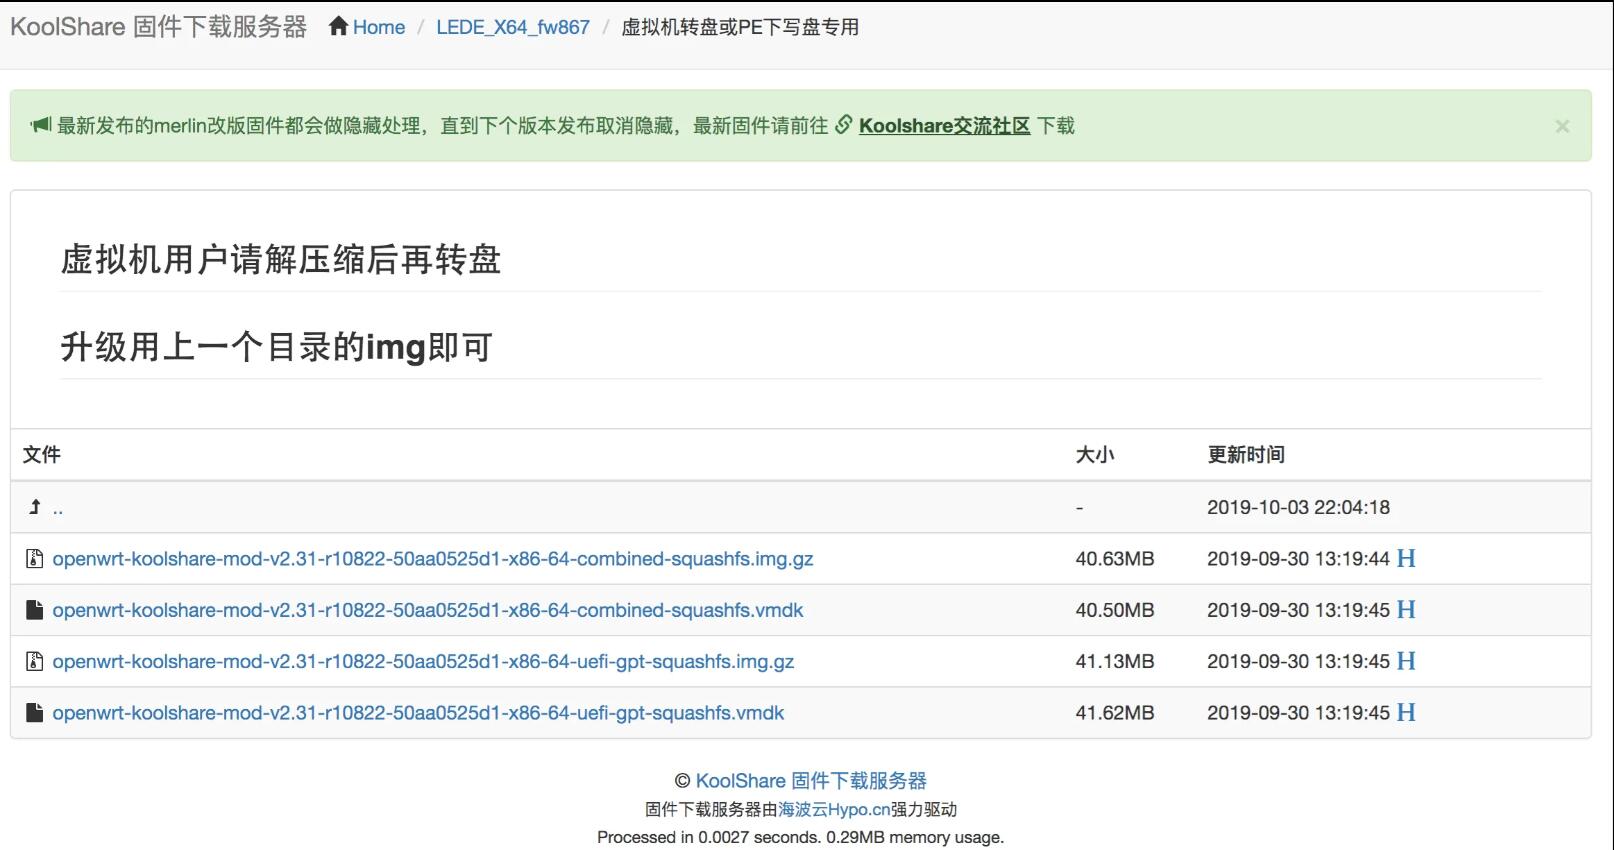The height and width of the screenshot is (850, 1614).
Task: Open the Koolshare交流社区 link
Action: point(943,126)
